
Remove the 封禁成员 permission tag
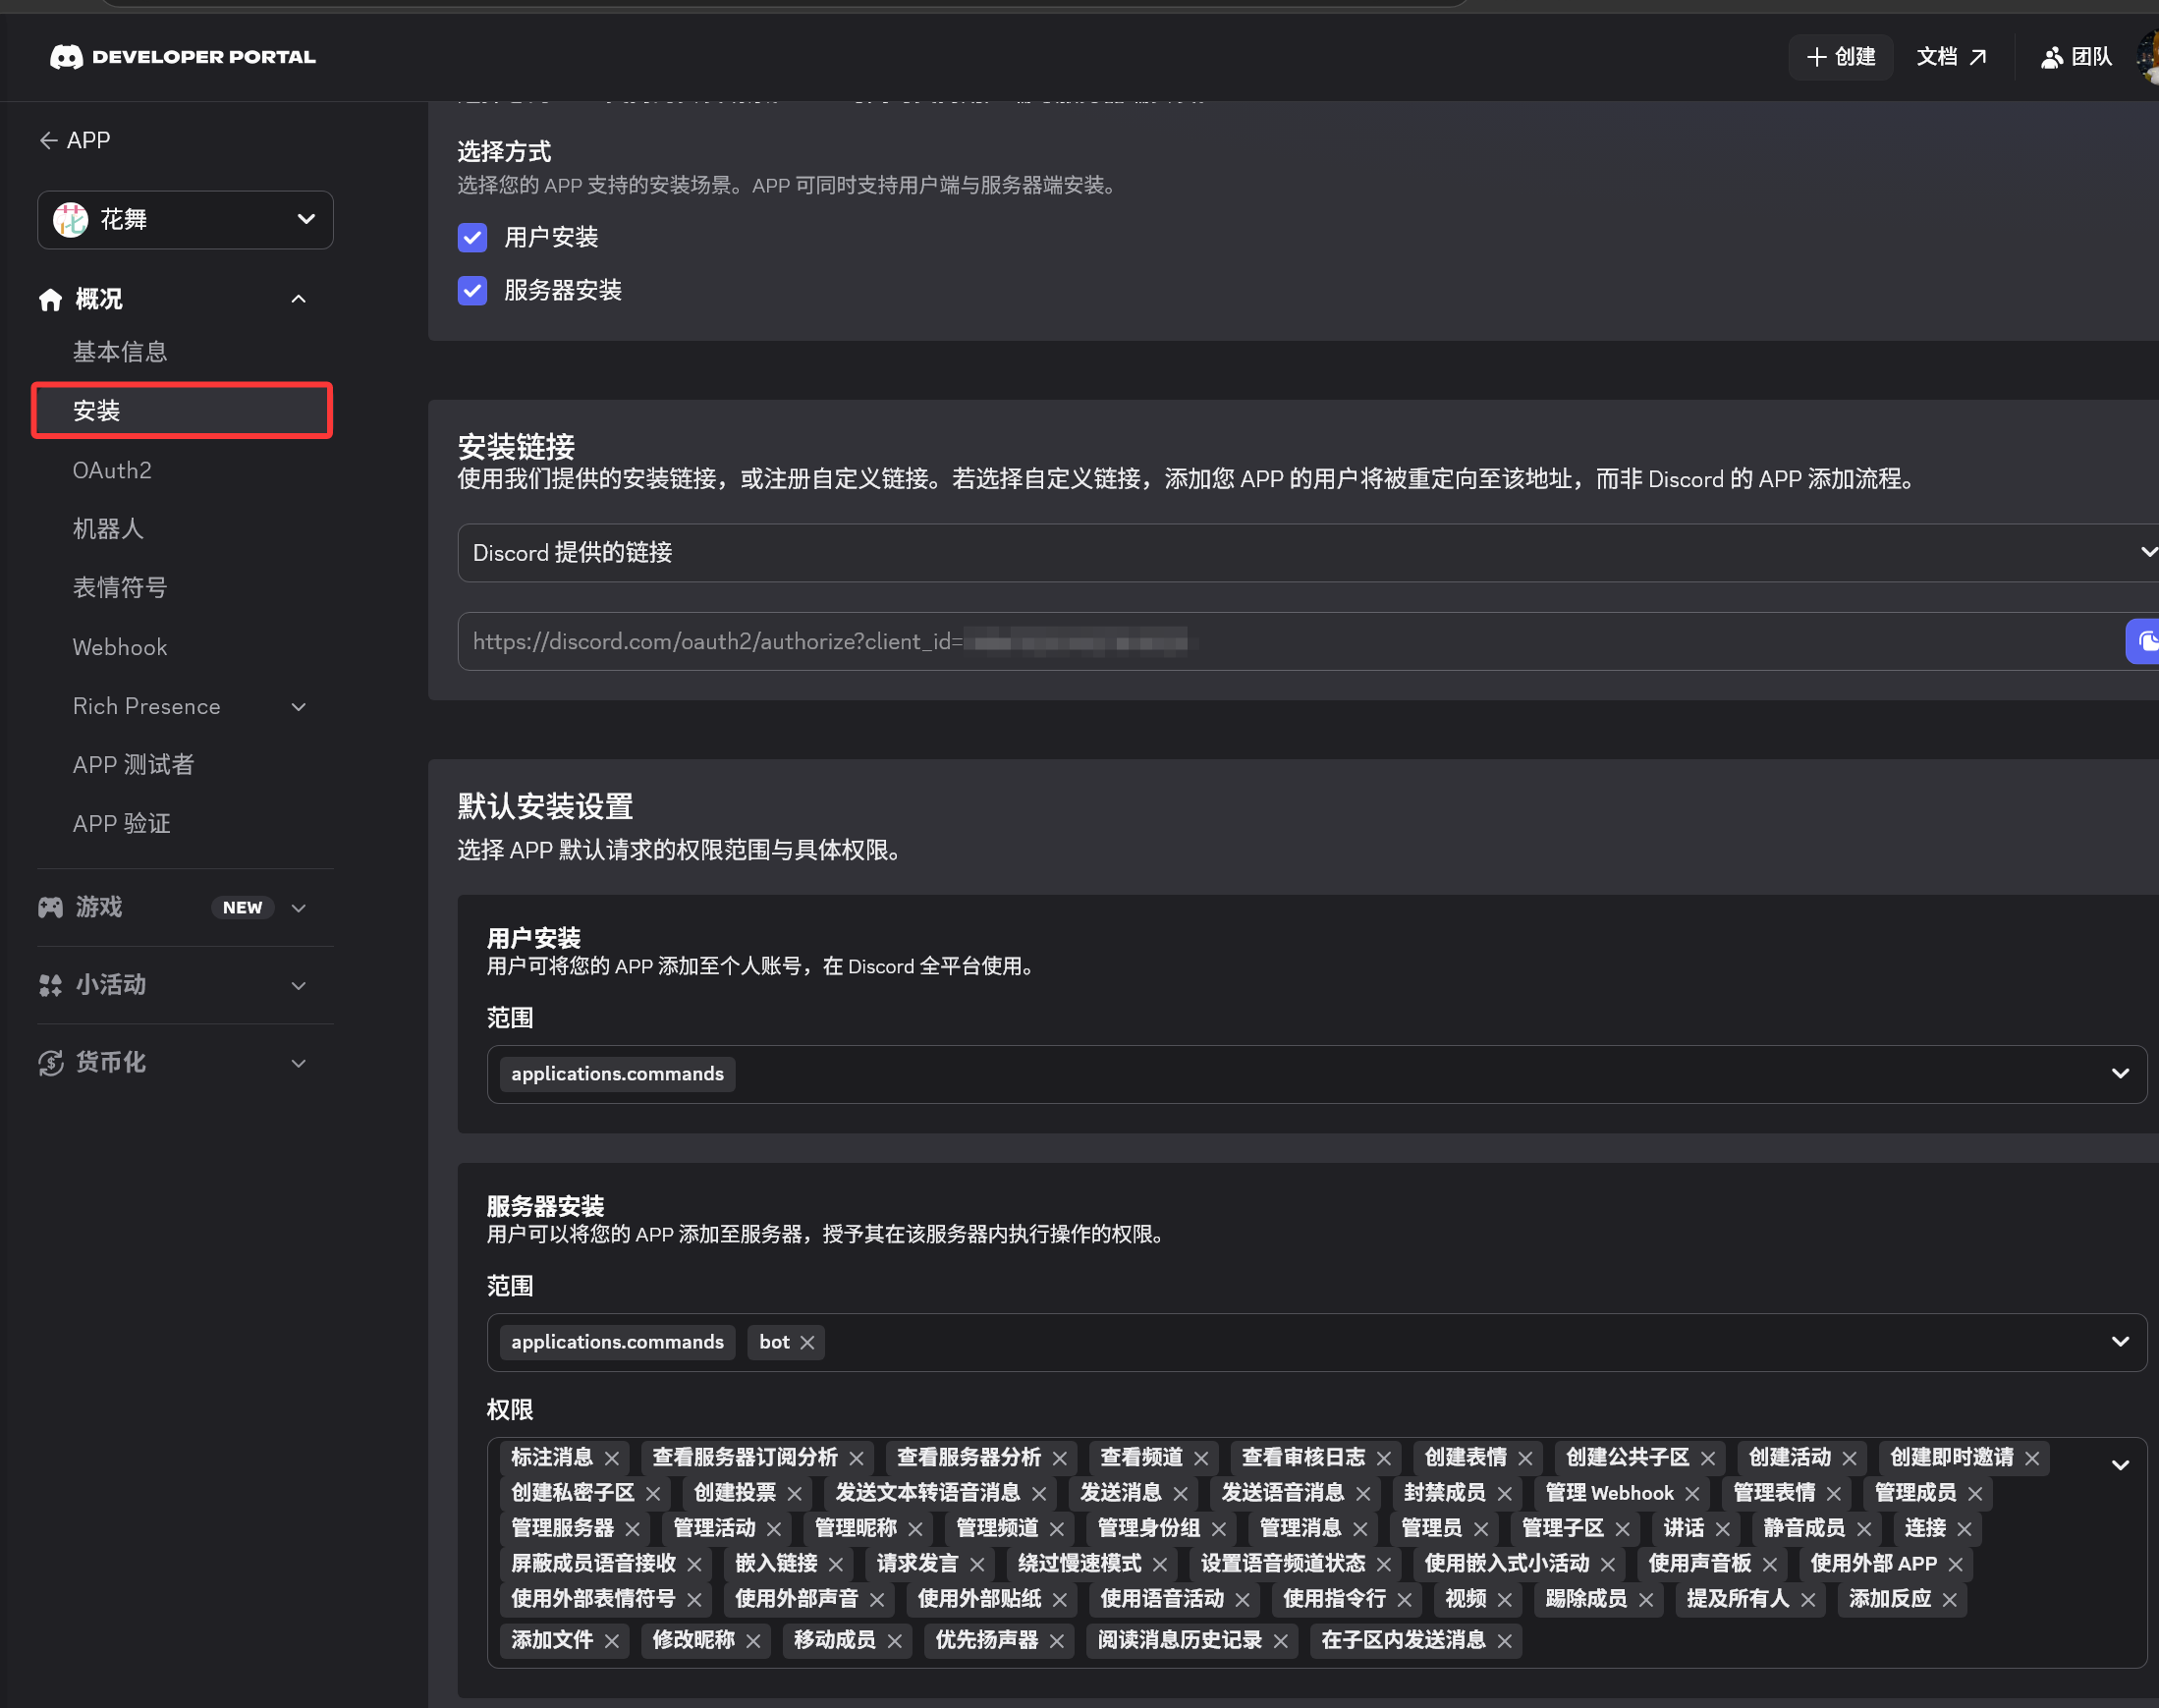click(1504, 1493)
